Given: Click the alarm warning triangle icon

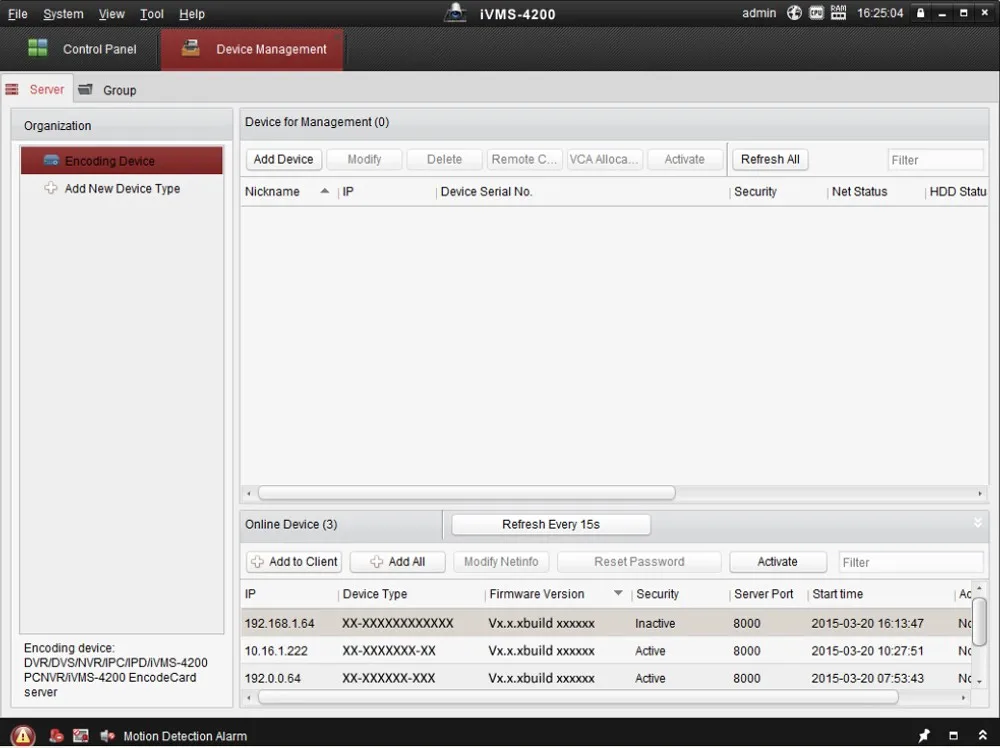Looking at the screenshot, I should click(x=23, y=736).
